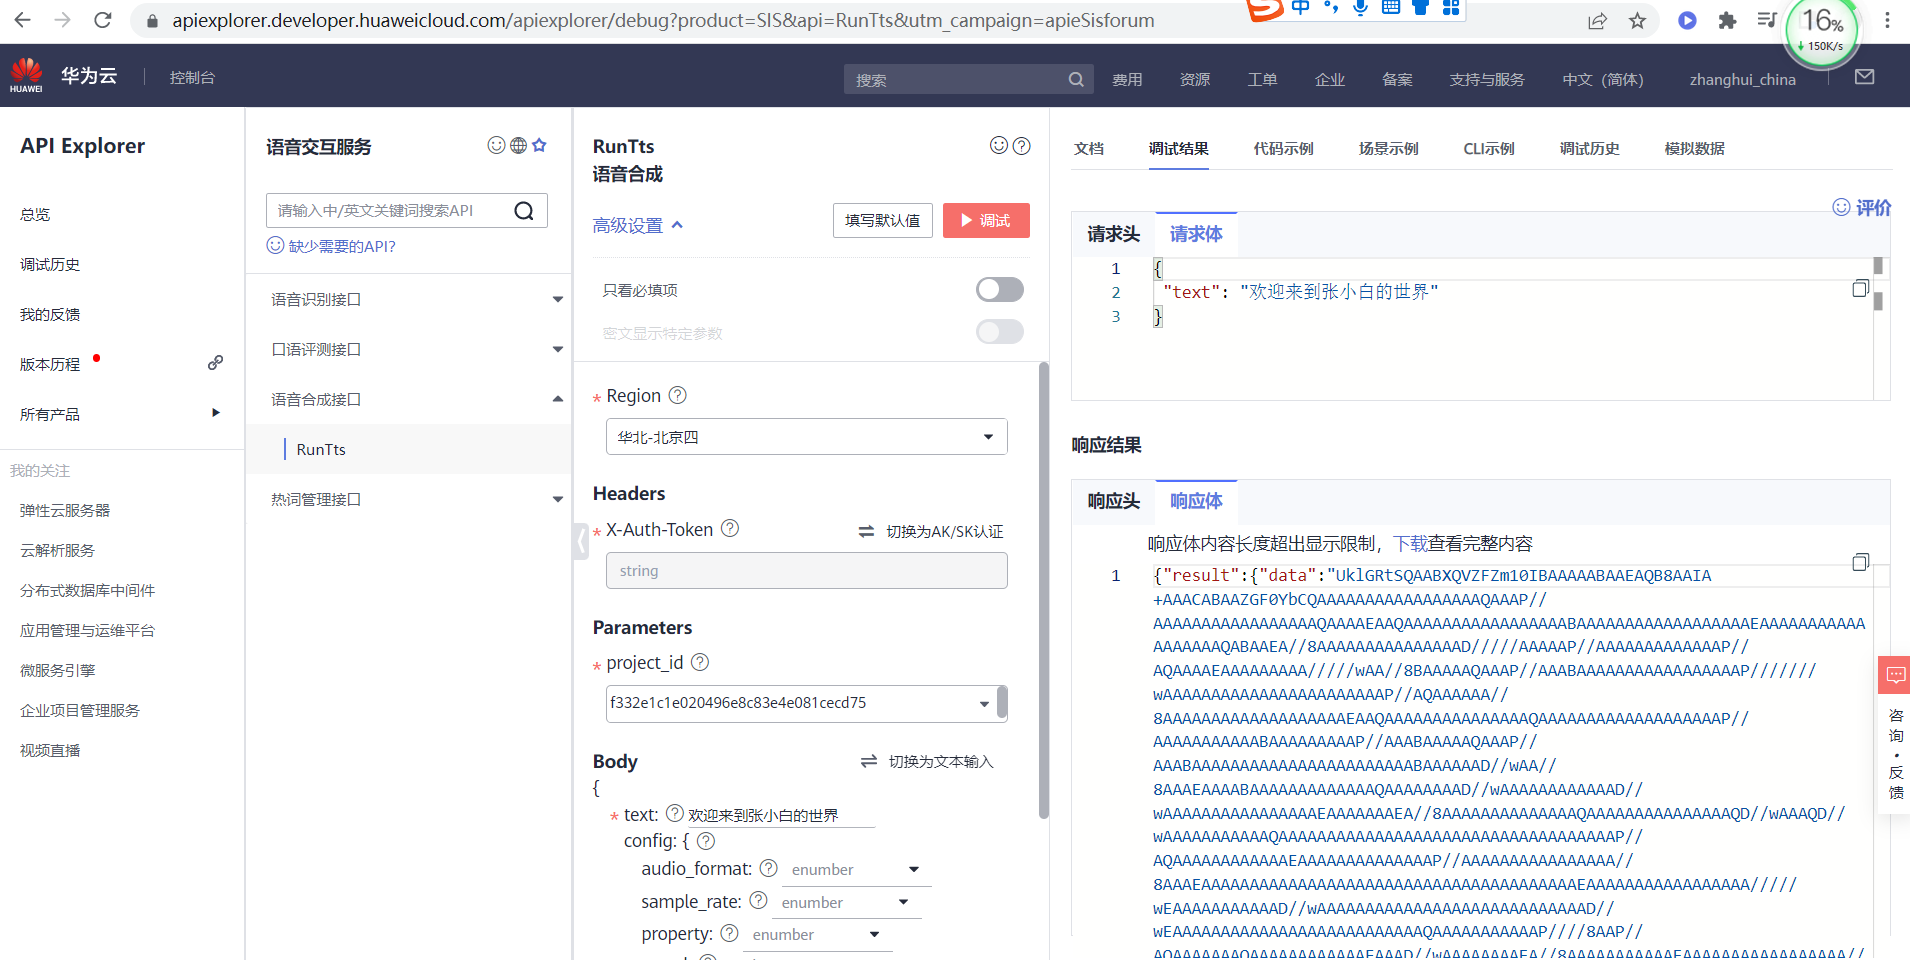This screenshot has height=960, width=1910.
Task: Switch to the 场景示例 tab
Action: [x=1388, y=149]
